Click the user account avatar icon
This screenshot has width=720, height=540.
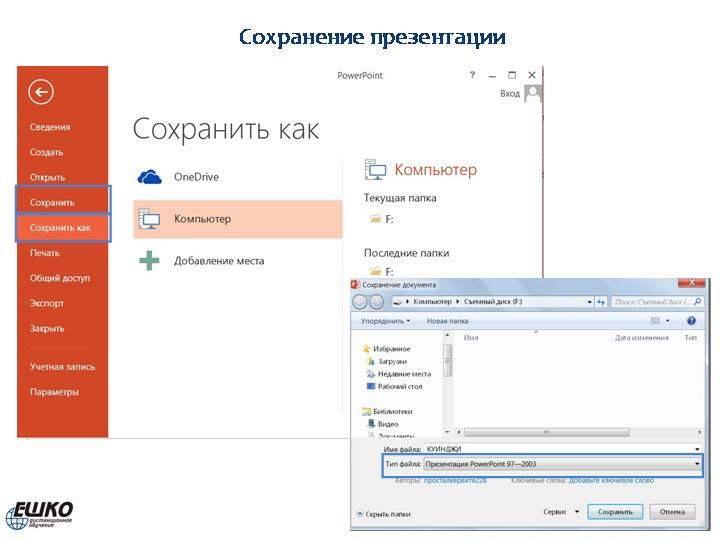533,94
